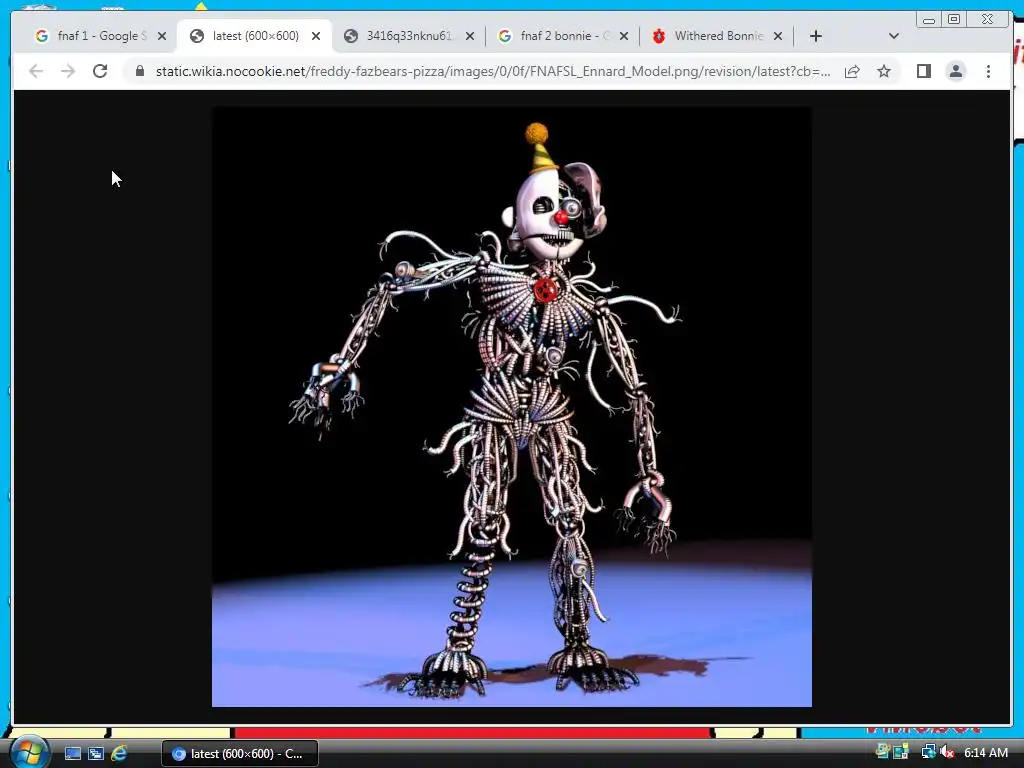Click Switch between windows quick launch icon

pos(96,754)
